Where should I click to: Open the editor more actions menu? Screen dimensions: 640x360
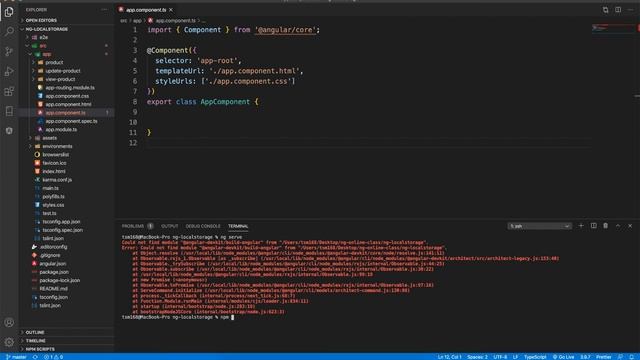pyautogui.click(x=630, y=10)
